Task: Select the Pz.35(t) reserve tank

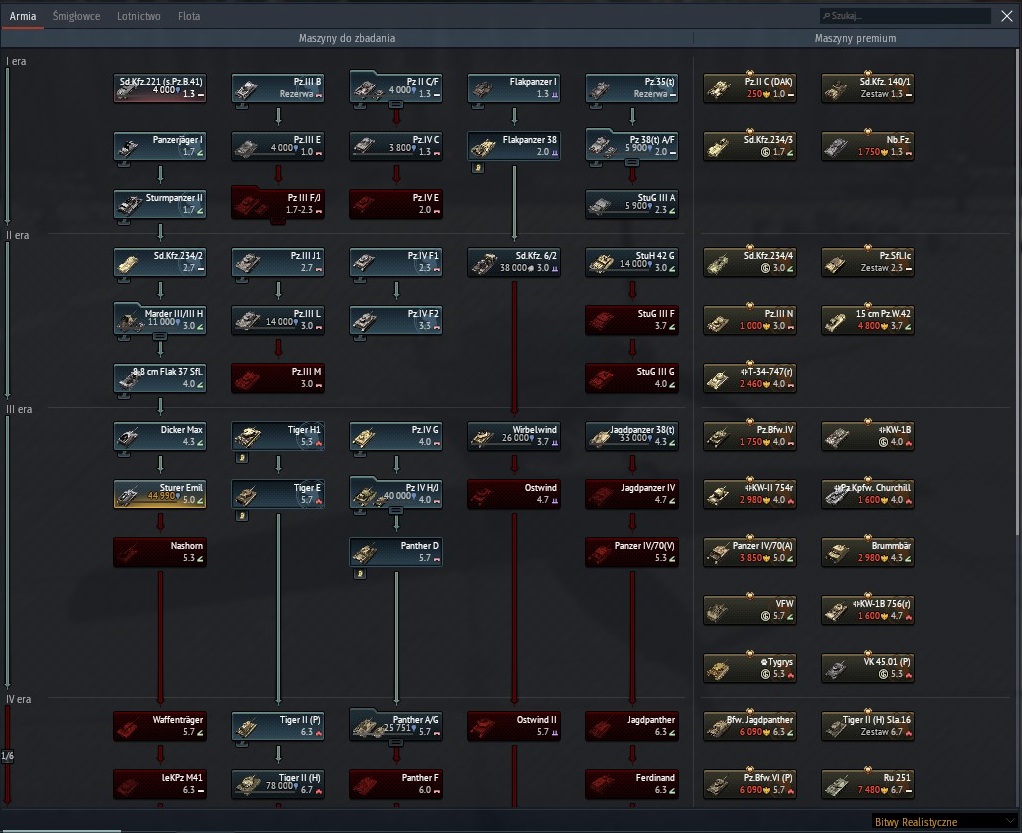Action: (x=632, y=88)
